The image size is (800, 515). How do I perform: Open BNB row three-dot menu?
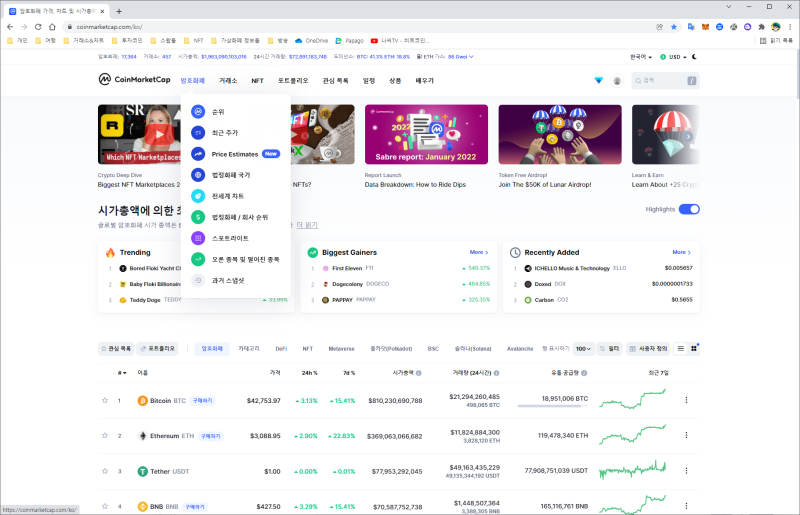686,506
